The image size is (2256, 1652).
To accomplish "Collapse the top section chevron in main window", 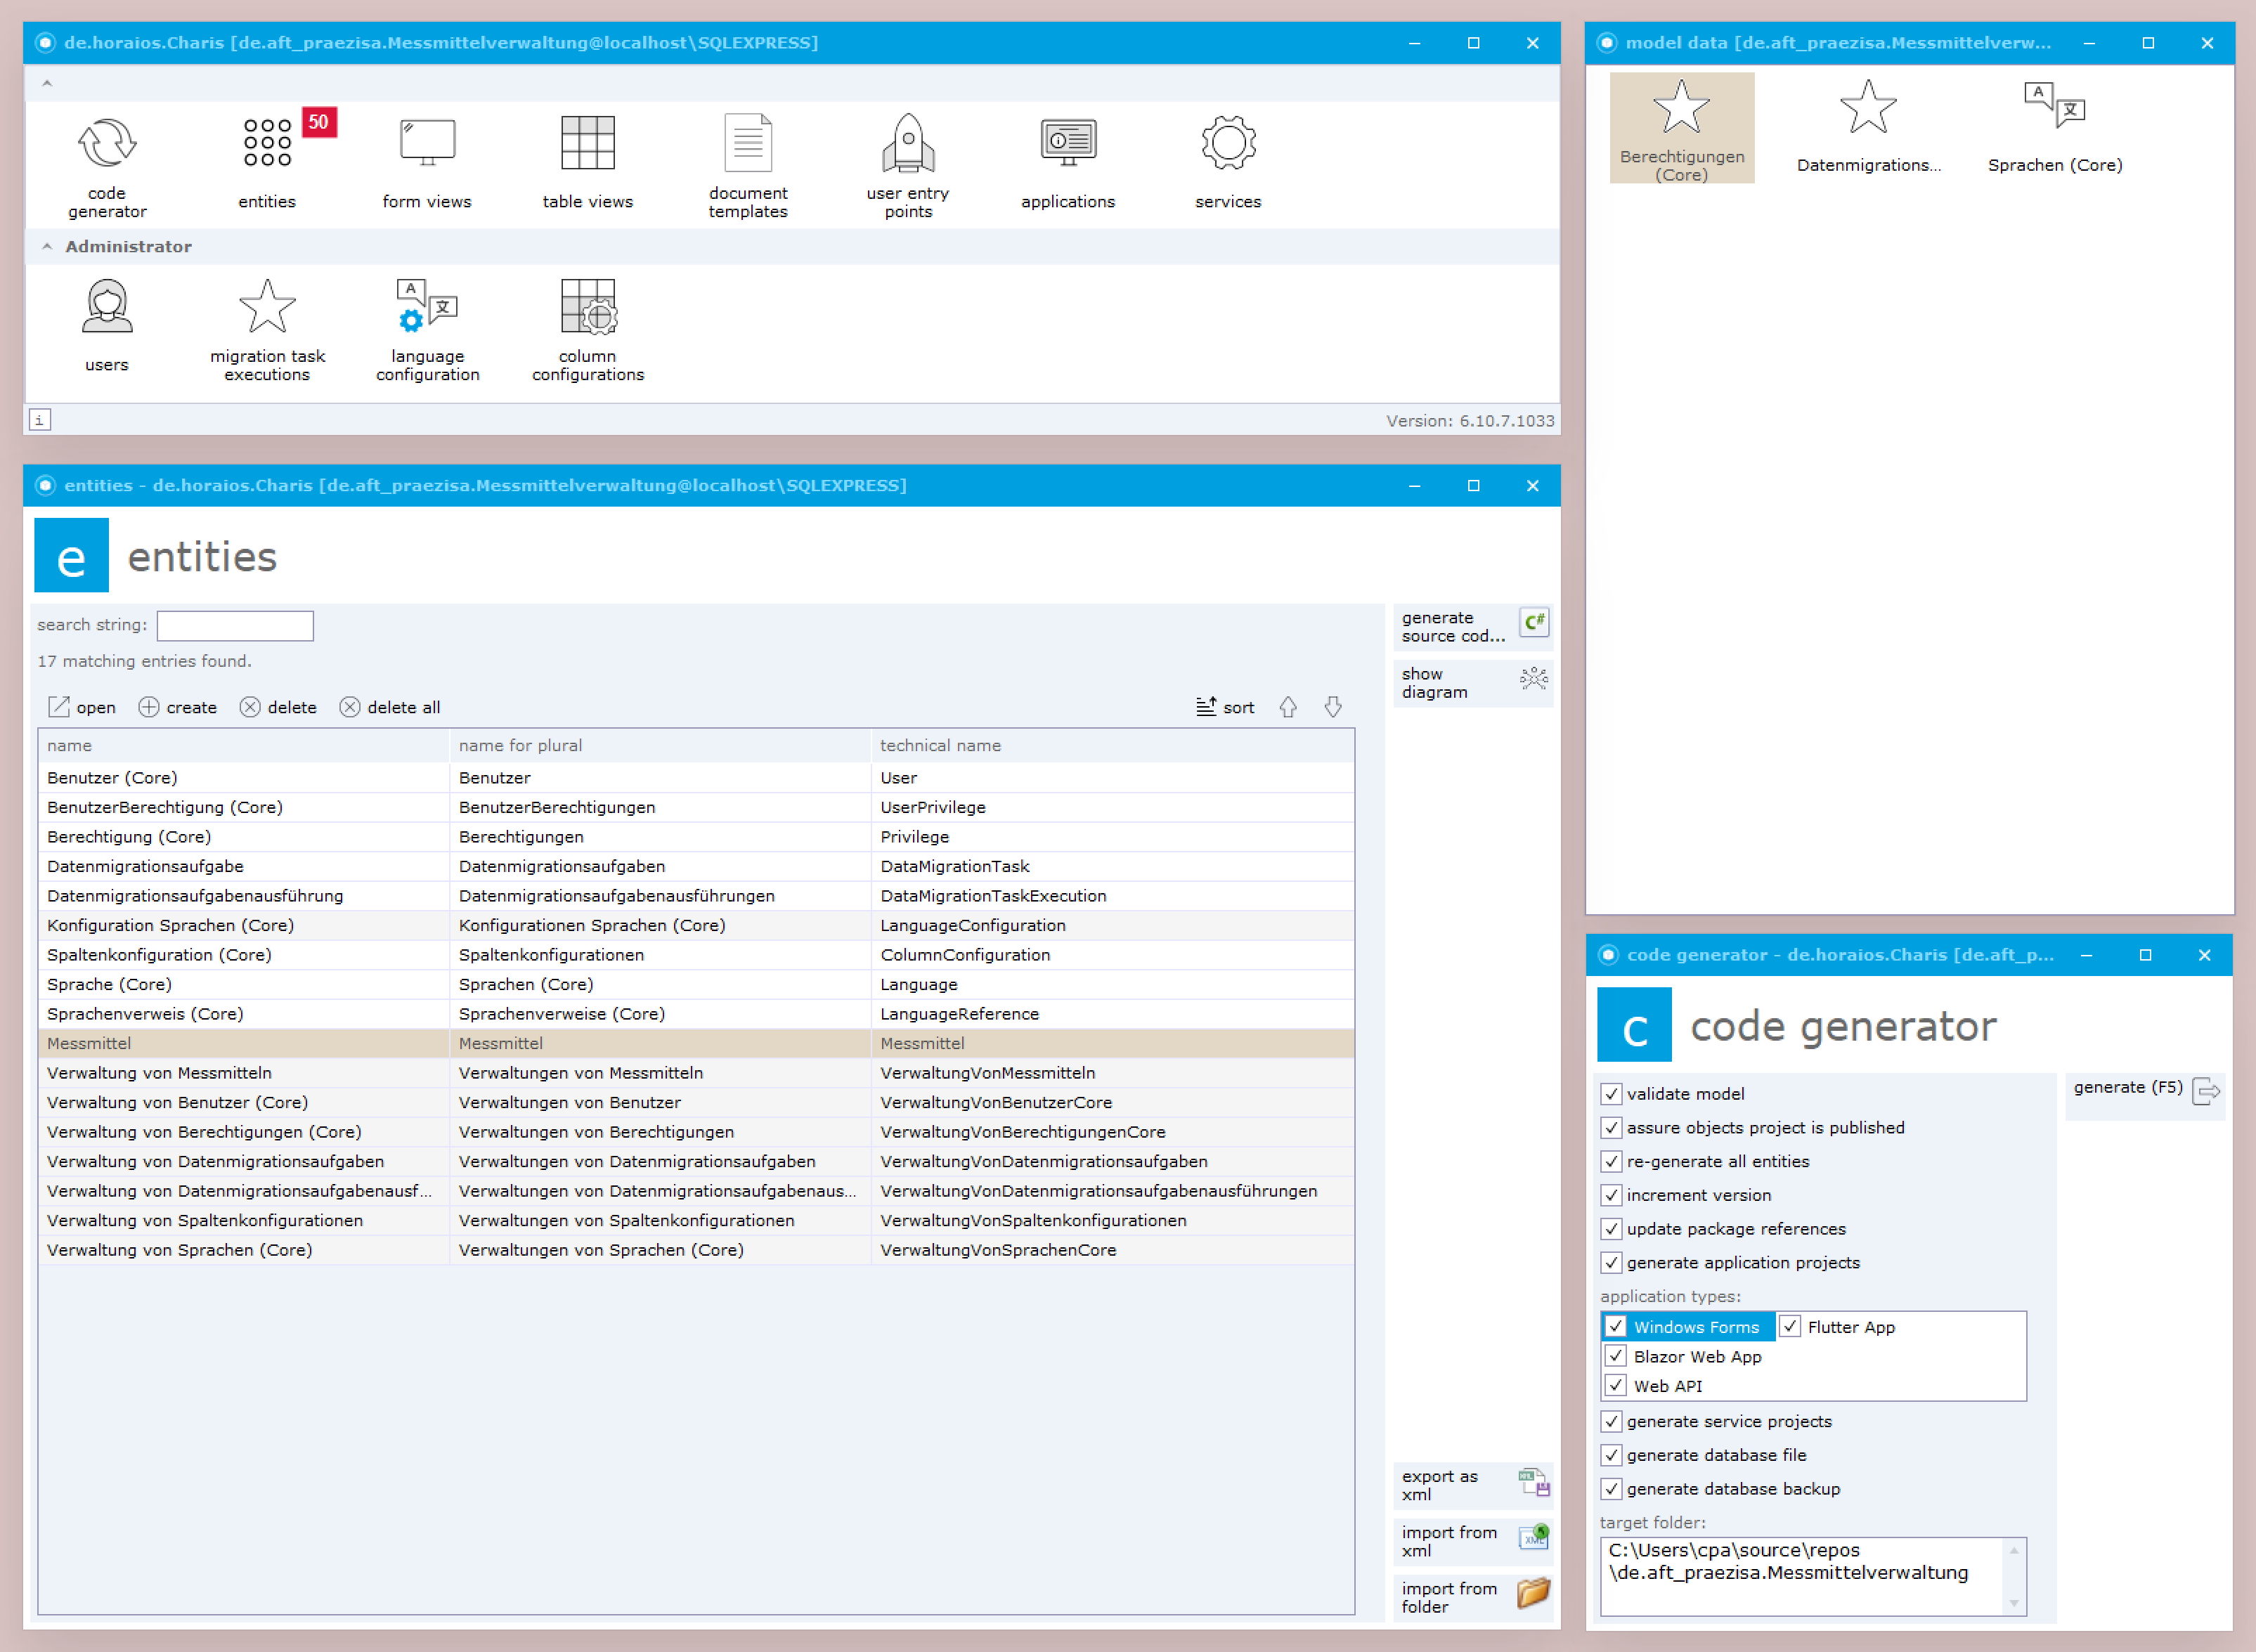I will [x=47, y=83].
